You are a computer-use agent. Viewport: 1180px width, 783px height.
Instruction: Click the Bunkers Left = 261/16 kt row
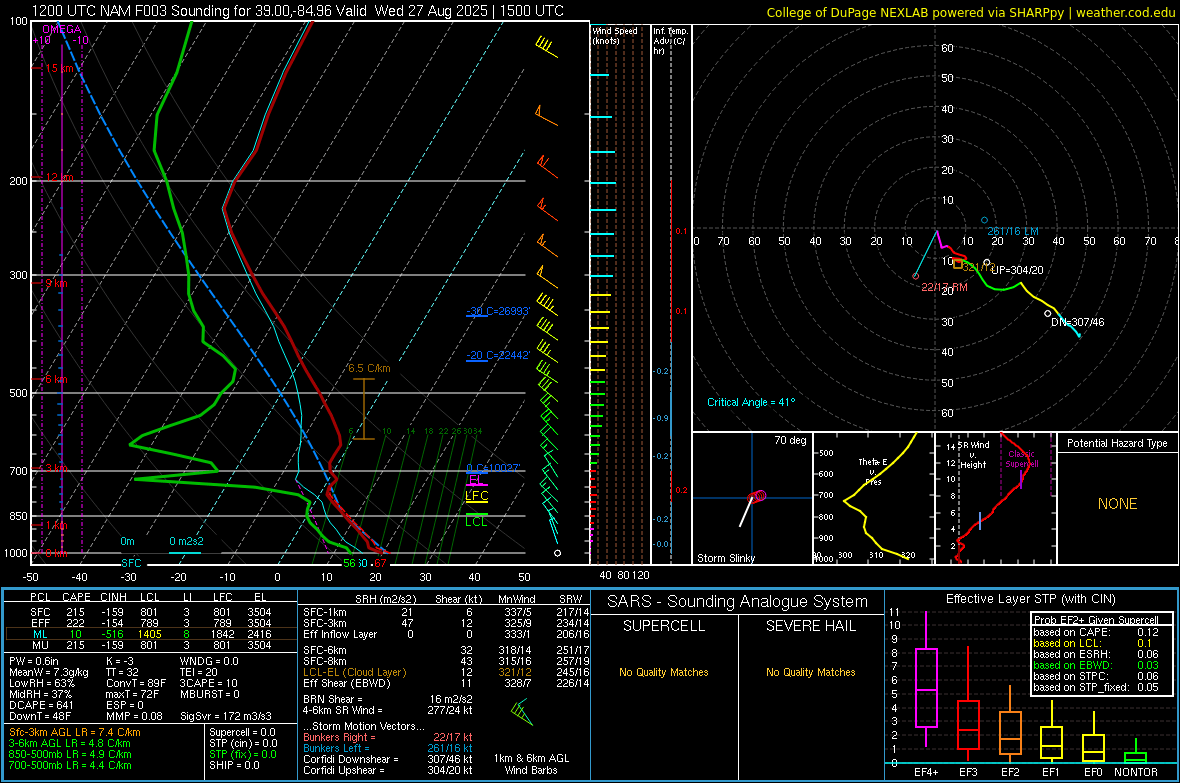click(x=388, y=748)
